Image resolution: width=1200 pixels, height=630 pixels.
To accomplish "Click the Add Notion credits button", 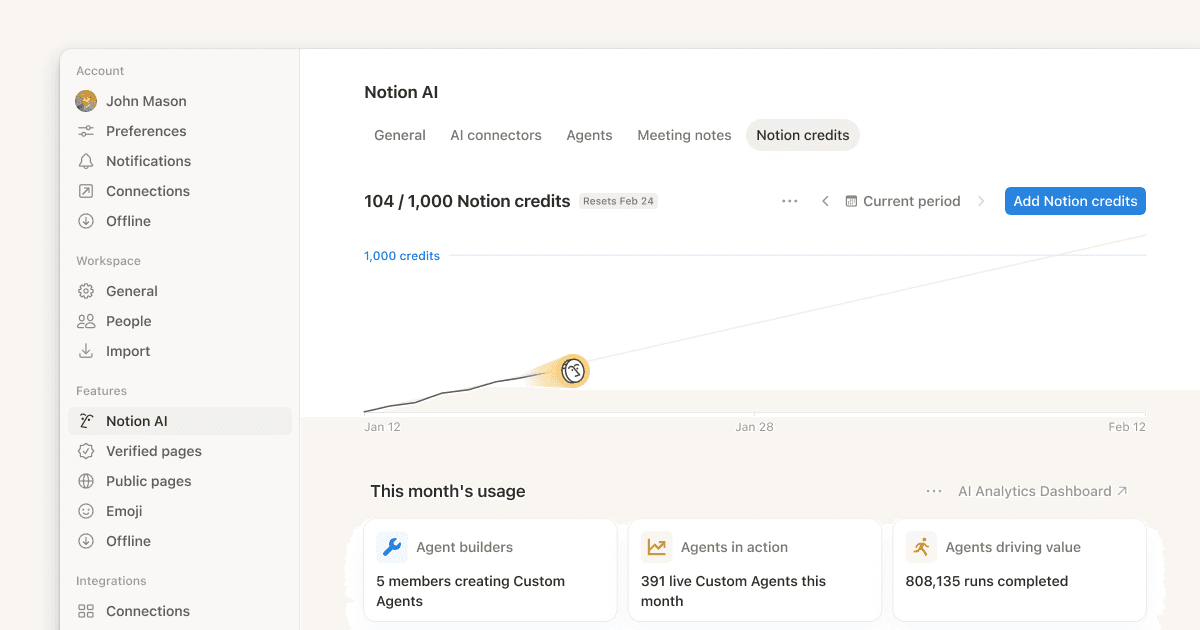I will pyautogui.click(x=1075, y=201).
